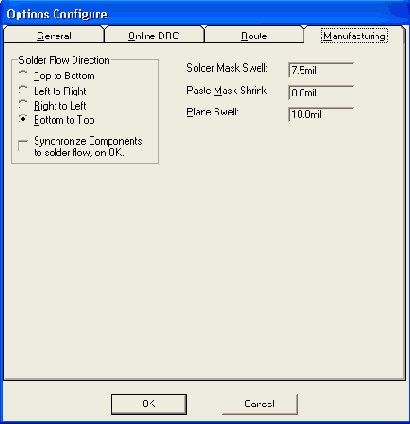
Task: Click into the Plane Swell field
Action: 321,114
